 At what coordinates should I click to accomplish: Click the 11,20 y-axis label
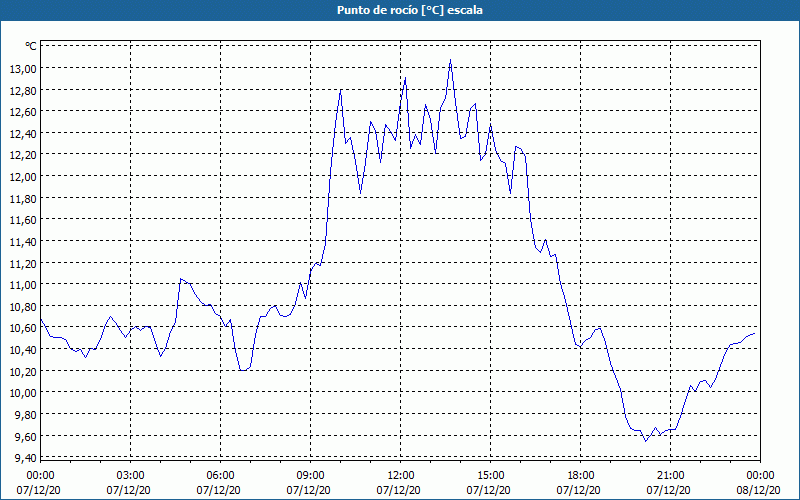pos(23,264)
